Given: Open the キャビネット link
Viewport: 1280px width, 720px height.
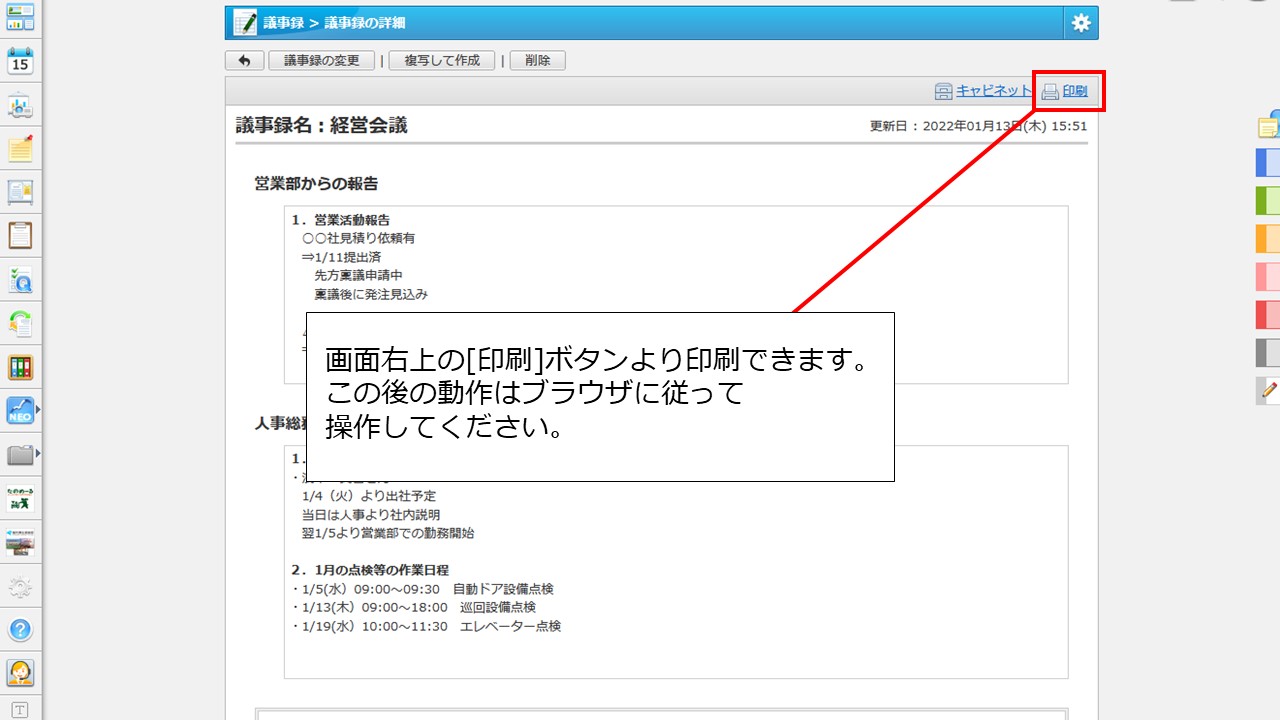Looking at the screenshot, I should [x=992, y=91].
